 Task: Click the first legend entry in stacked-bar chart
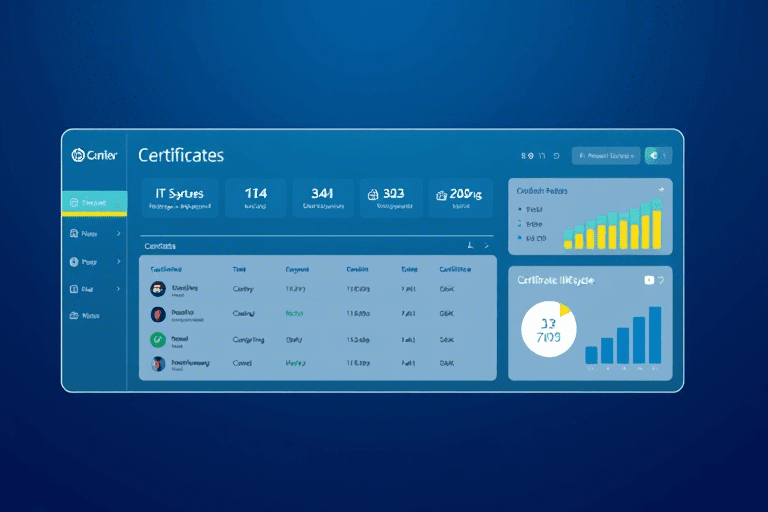[530, 209]
